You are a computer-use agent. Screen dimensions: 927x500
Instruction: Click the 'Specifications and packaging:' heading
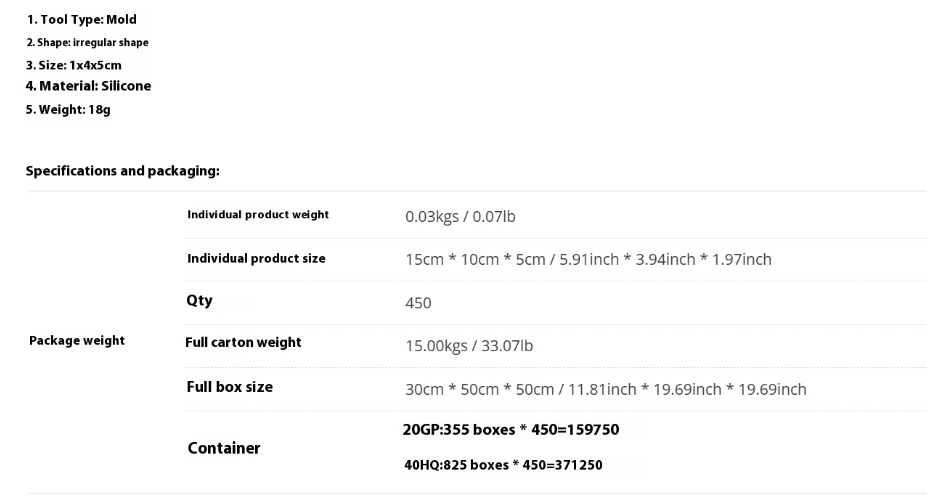point(122,171)
